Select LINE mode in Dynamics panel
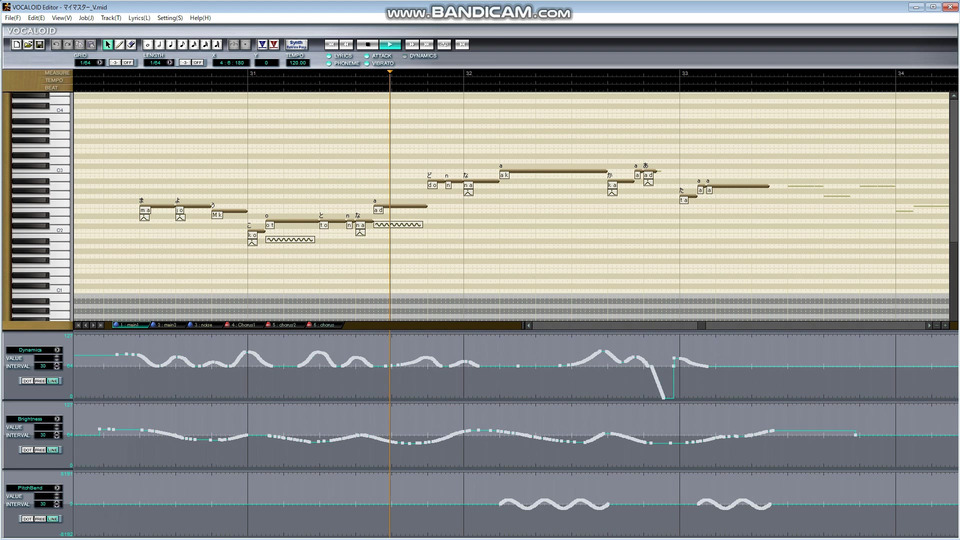The image size is (960, 540). tap(53, 381)
